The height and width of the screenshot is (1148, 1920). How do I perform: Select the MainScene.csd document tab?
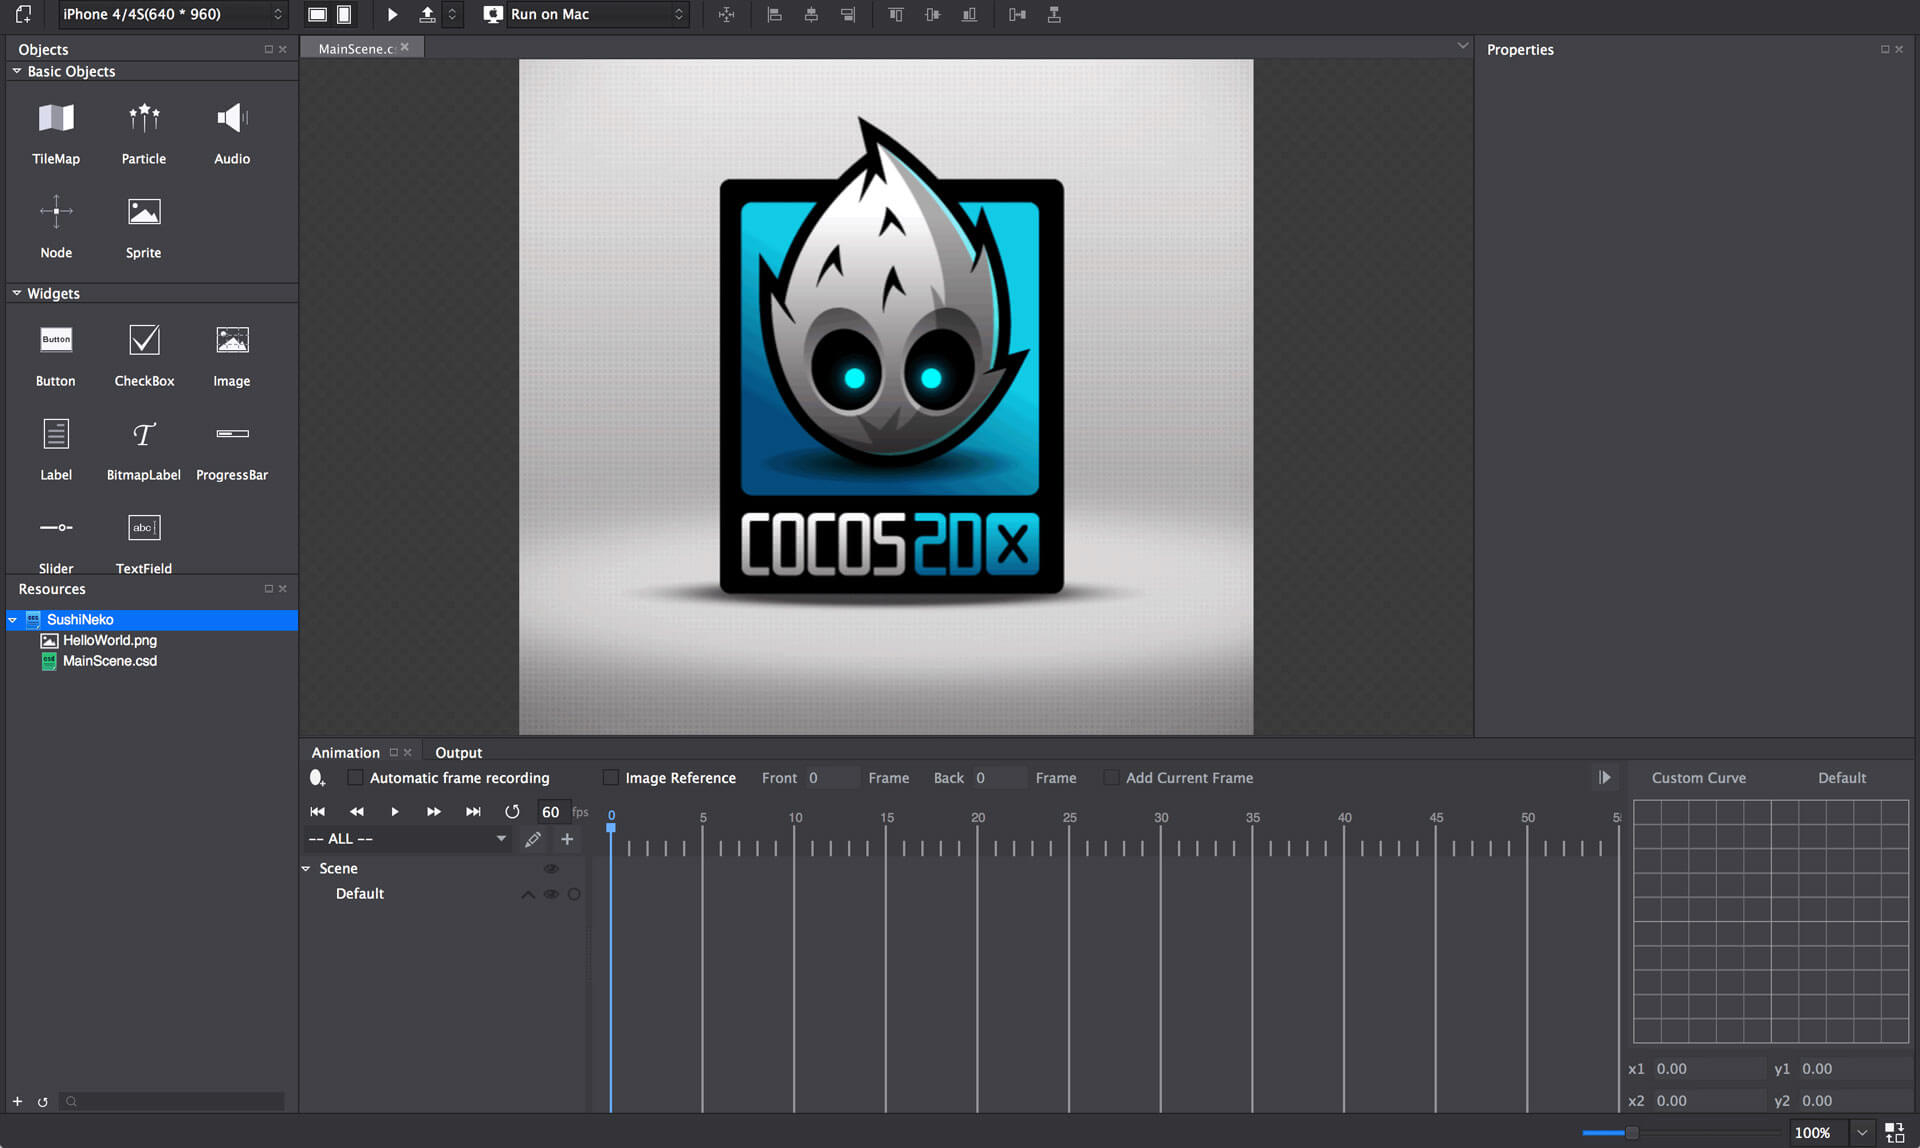[356, 48]
